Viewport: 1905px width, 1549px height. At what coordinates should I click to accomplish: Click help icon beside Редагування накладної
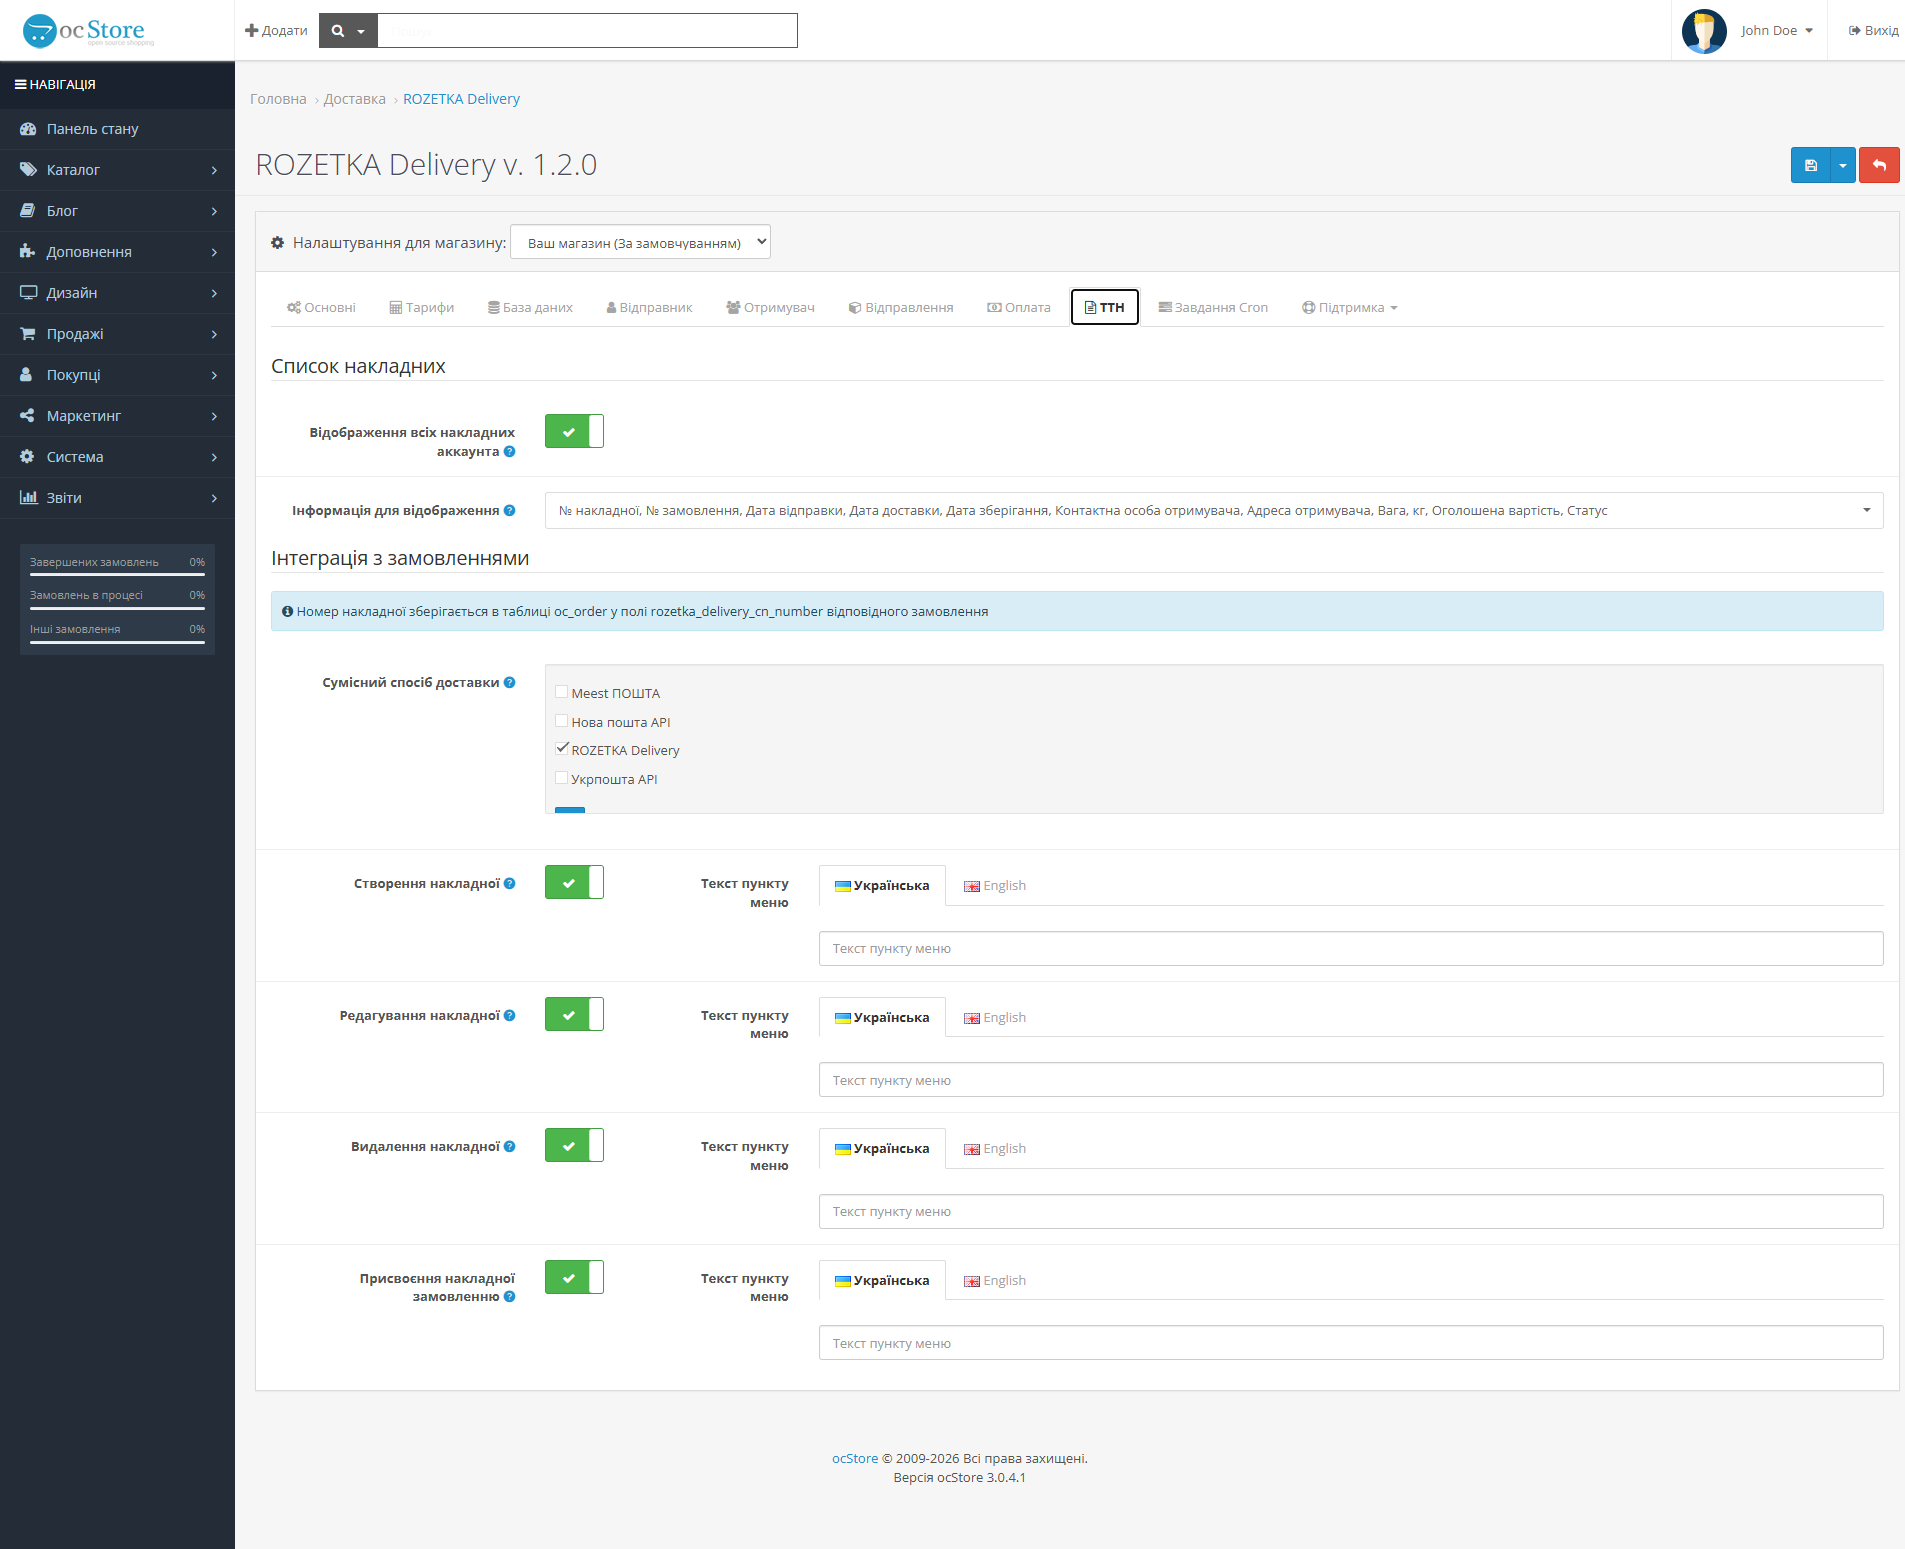pyautogui.click(x=510, y=1016)
